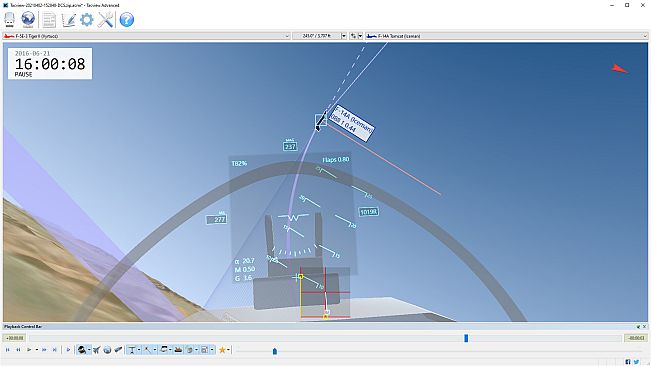This screenshot has height=366, width=651.
Task: Click the orange star bookmark icon
Action: tap(222, 350)
